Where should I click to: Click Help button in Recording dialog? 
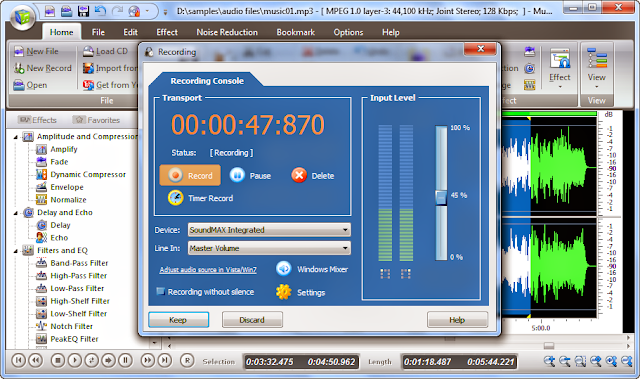[457, 320]
